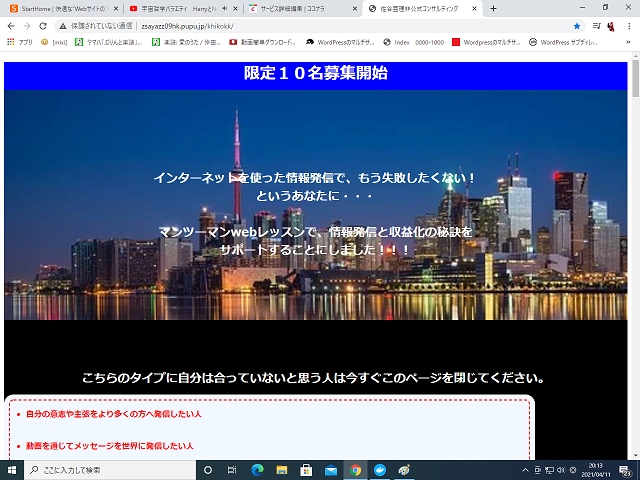Close the YouTube tab

[x=236, y=8]
